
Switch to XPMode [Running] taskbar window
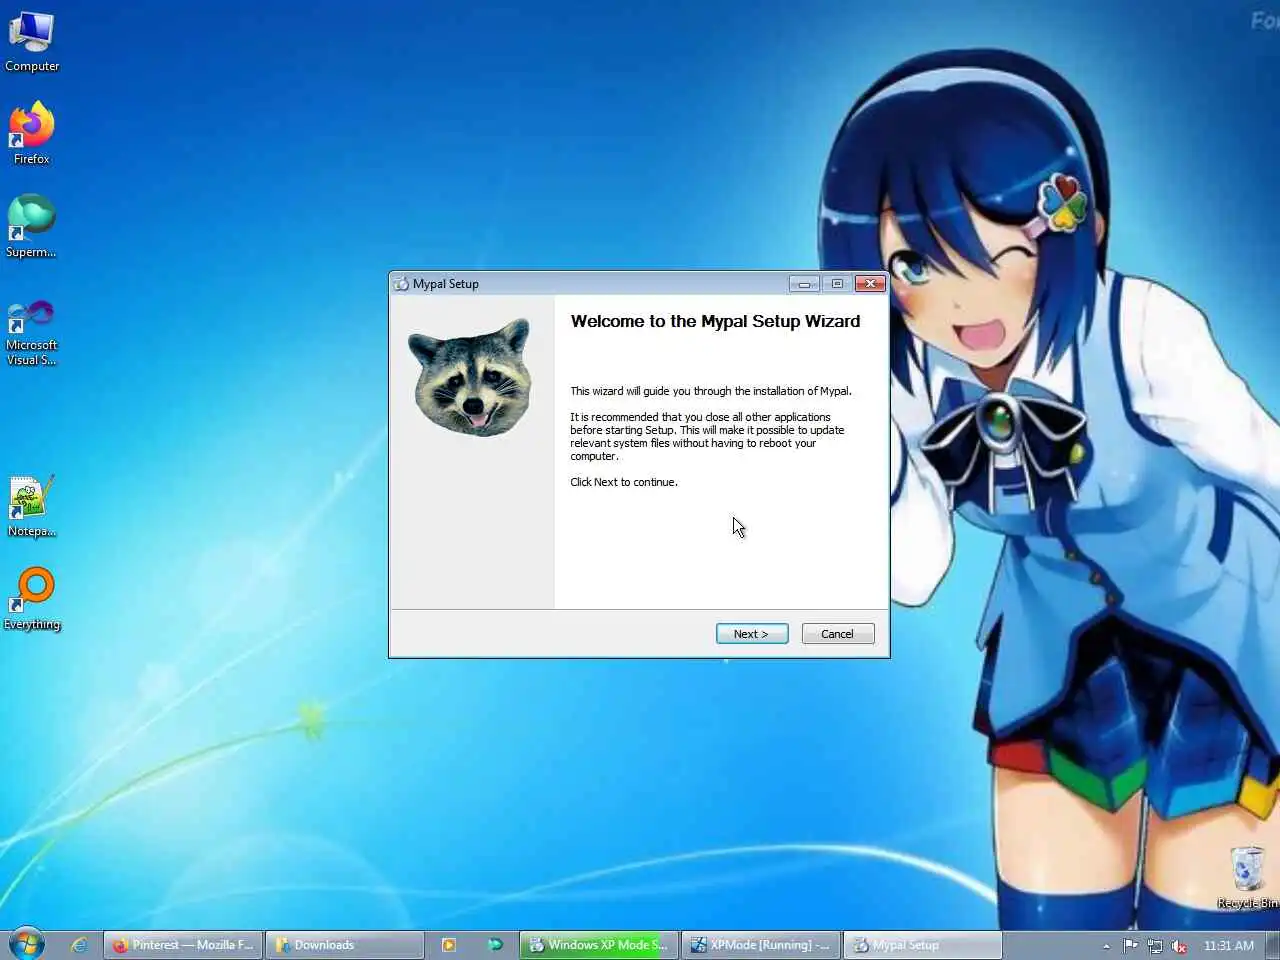point(761,945)
